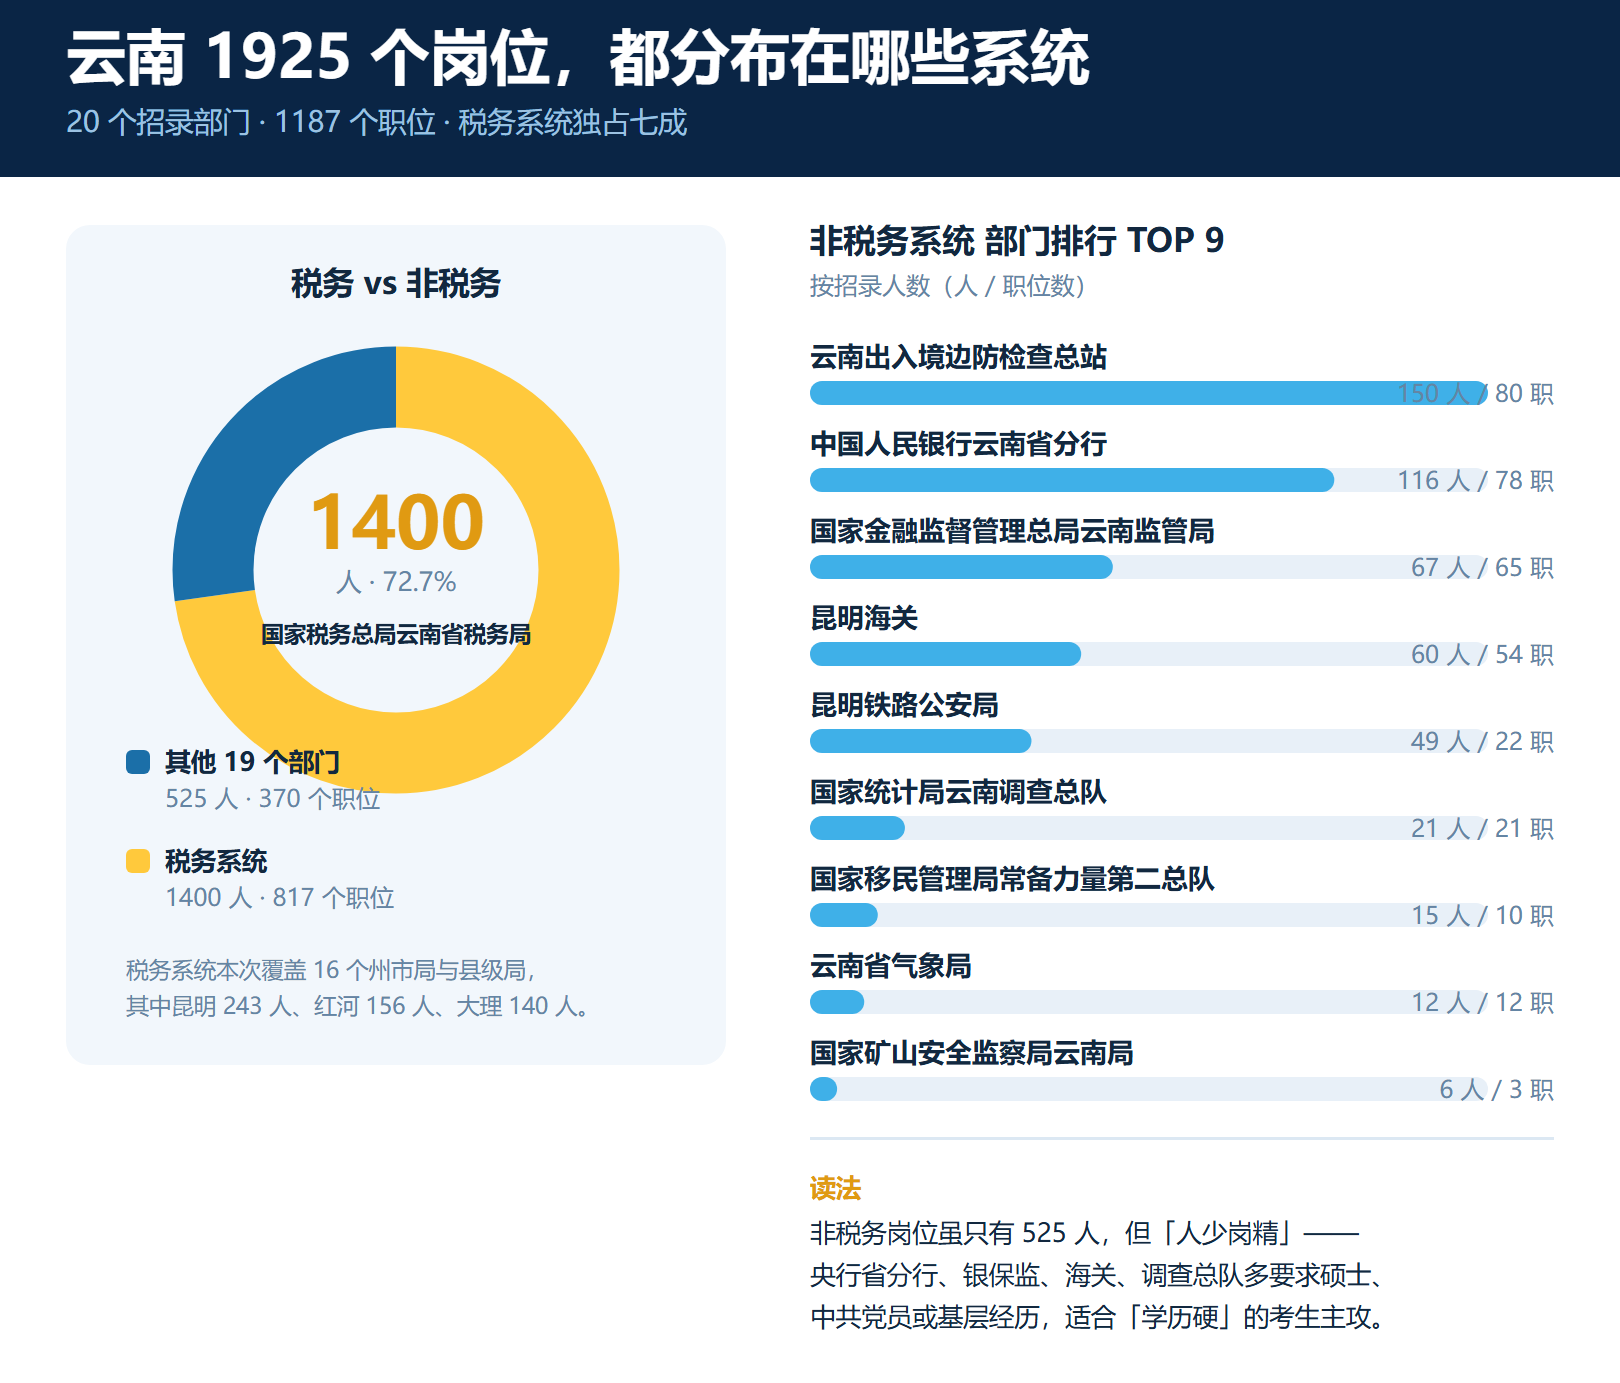Click the 昆明海关 department name
Image resolution: width=1620 pixels, height=1383 pixels.
[x=864, y=618]
